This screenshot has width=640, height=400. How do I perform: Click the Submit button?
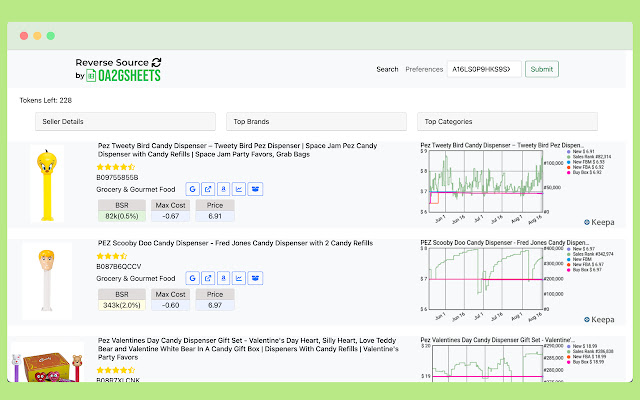coord(542,69)
